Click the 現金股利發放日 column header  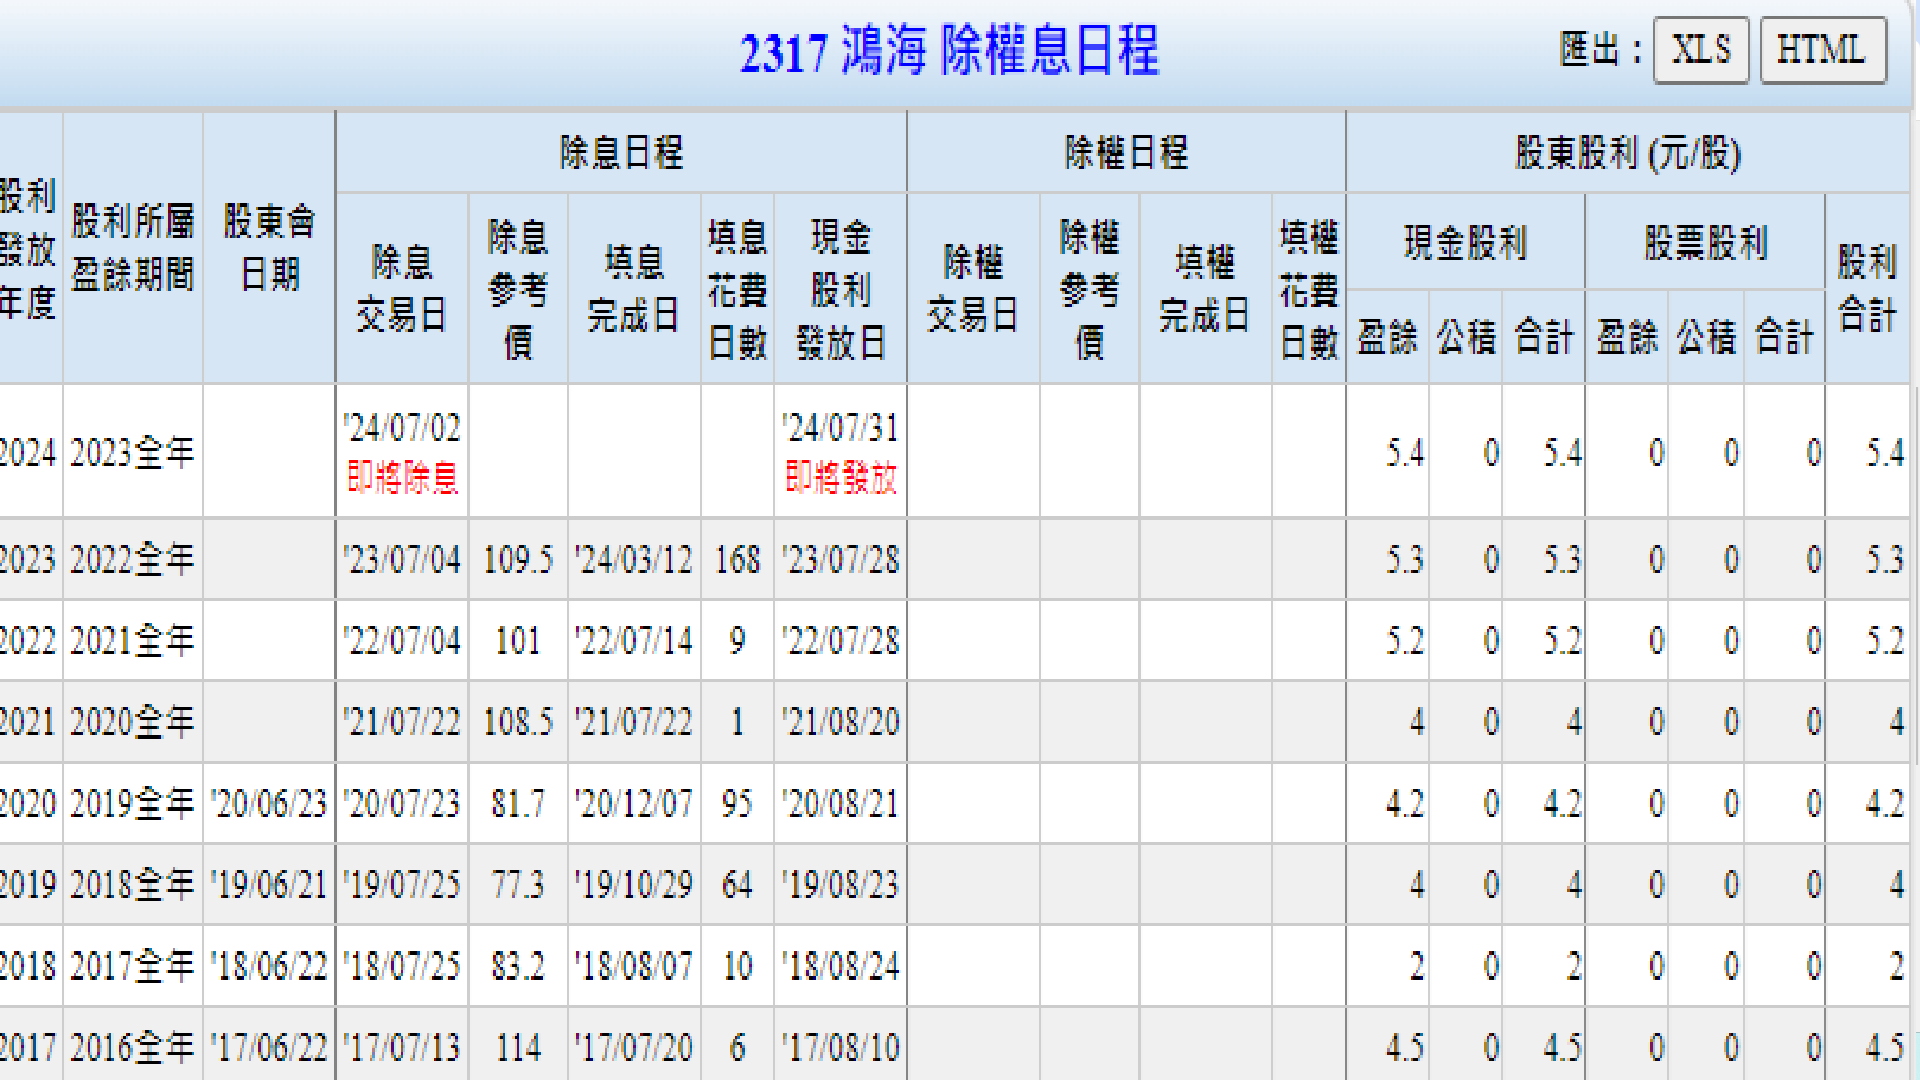pyautogui.click(x=840, y=288)
